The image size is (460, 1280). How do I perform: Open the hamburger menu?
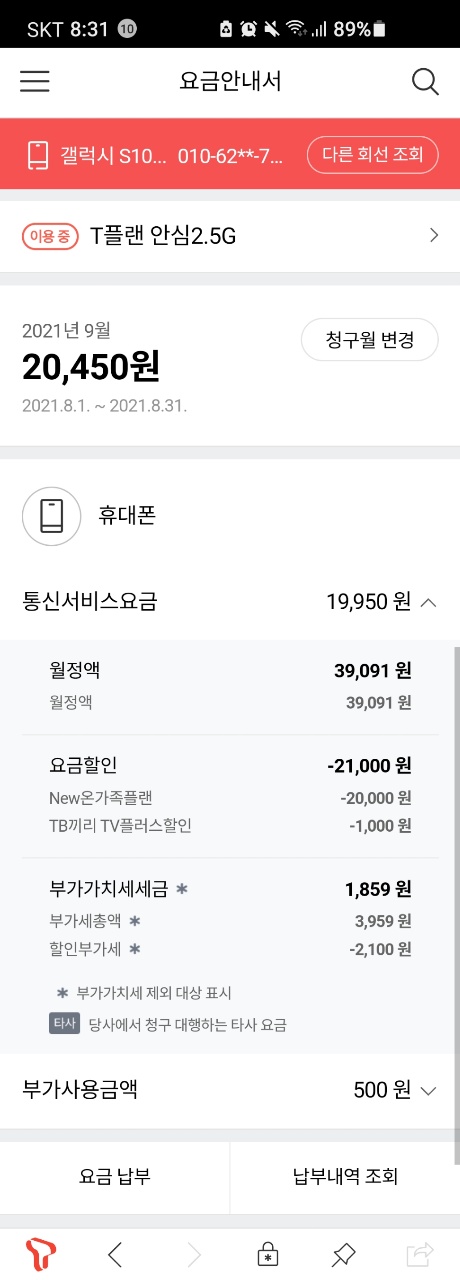point(35,82)
